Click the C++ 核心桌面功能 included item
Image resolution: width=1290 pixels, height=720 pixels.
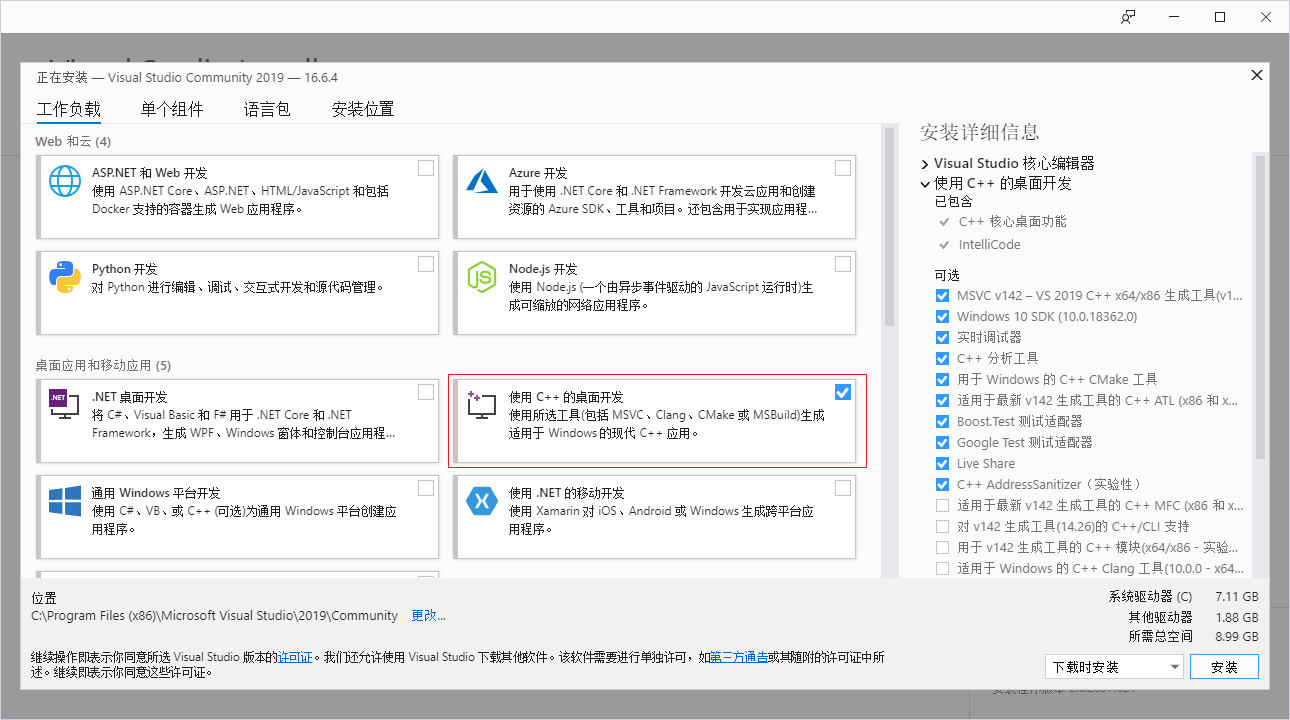[x=1012, y=222]
